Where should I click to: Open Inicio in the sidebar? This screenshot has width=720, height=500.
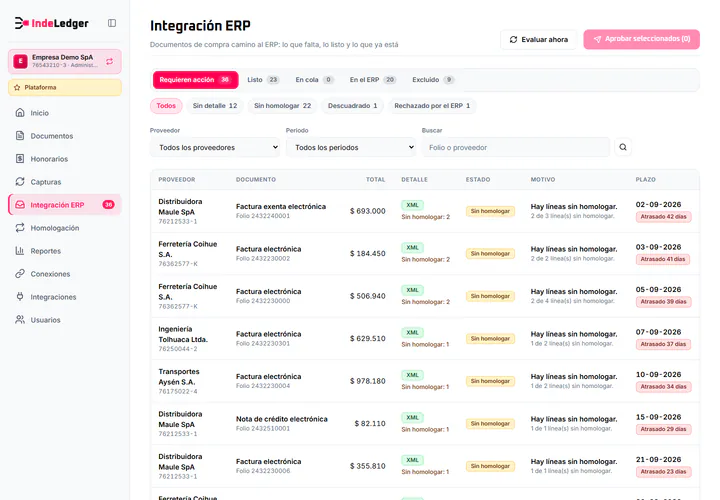point(65,112)
